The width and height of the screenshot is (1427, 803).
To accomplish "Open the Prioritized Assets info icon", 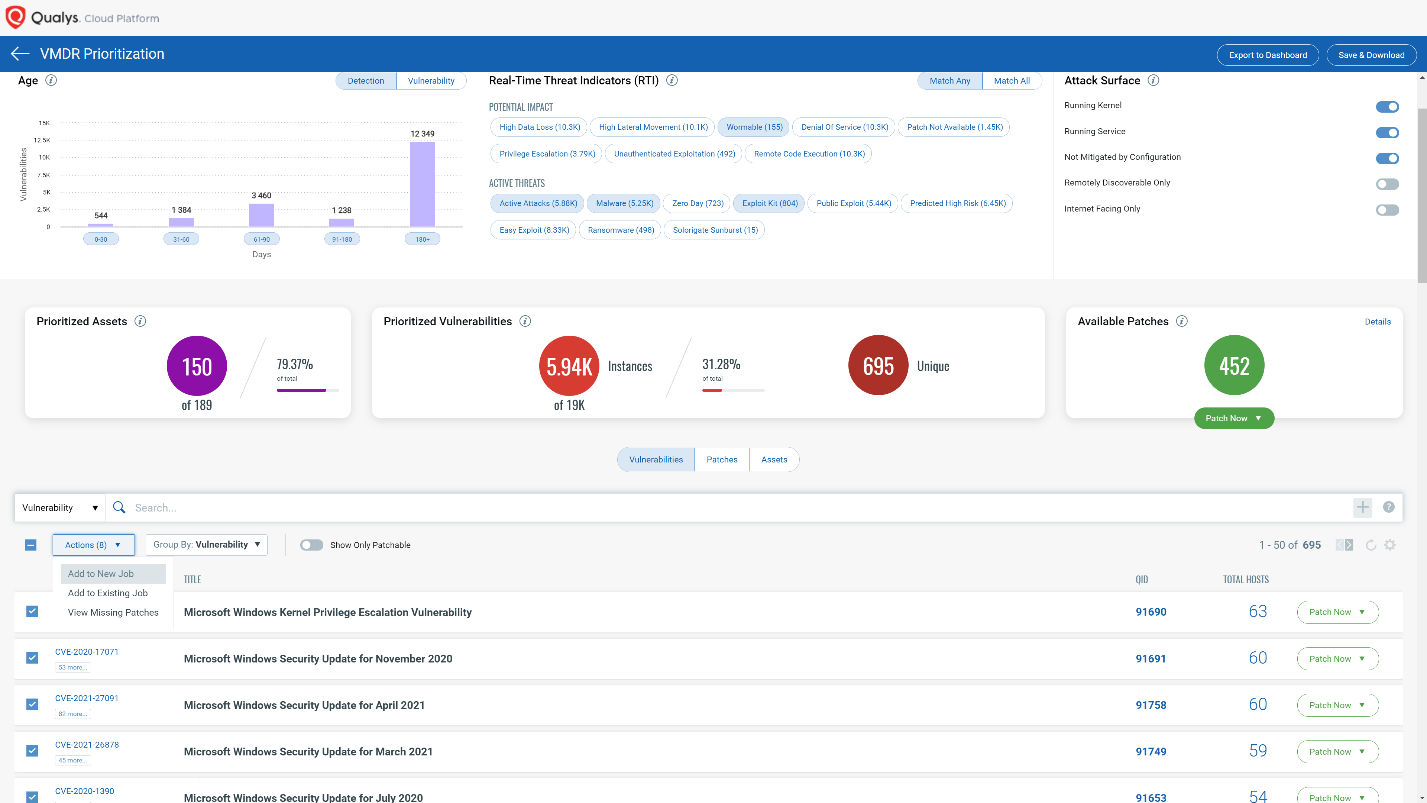I will click(x=140, y=321).
